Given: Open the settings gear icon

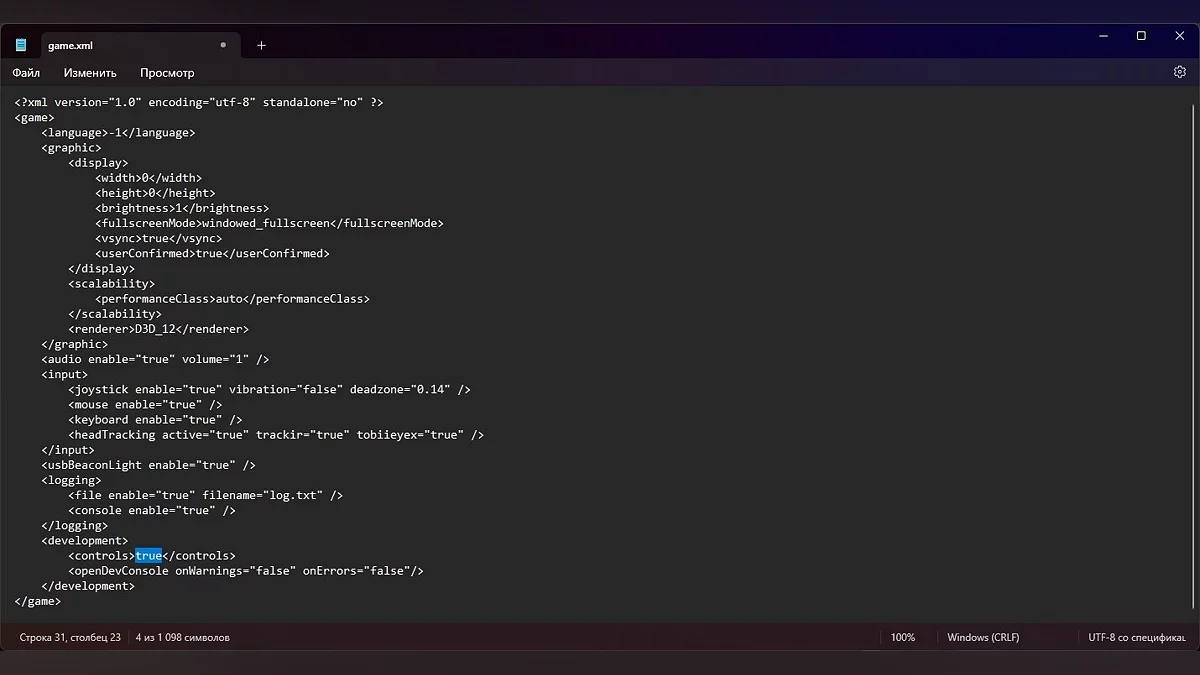Looking at the screenshot, I should (x=1179, y=72).
